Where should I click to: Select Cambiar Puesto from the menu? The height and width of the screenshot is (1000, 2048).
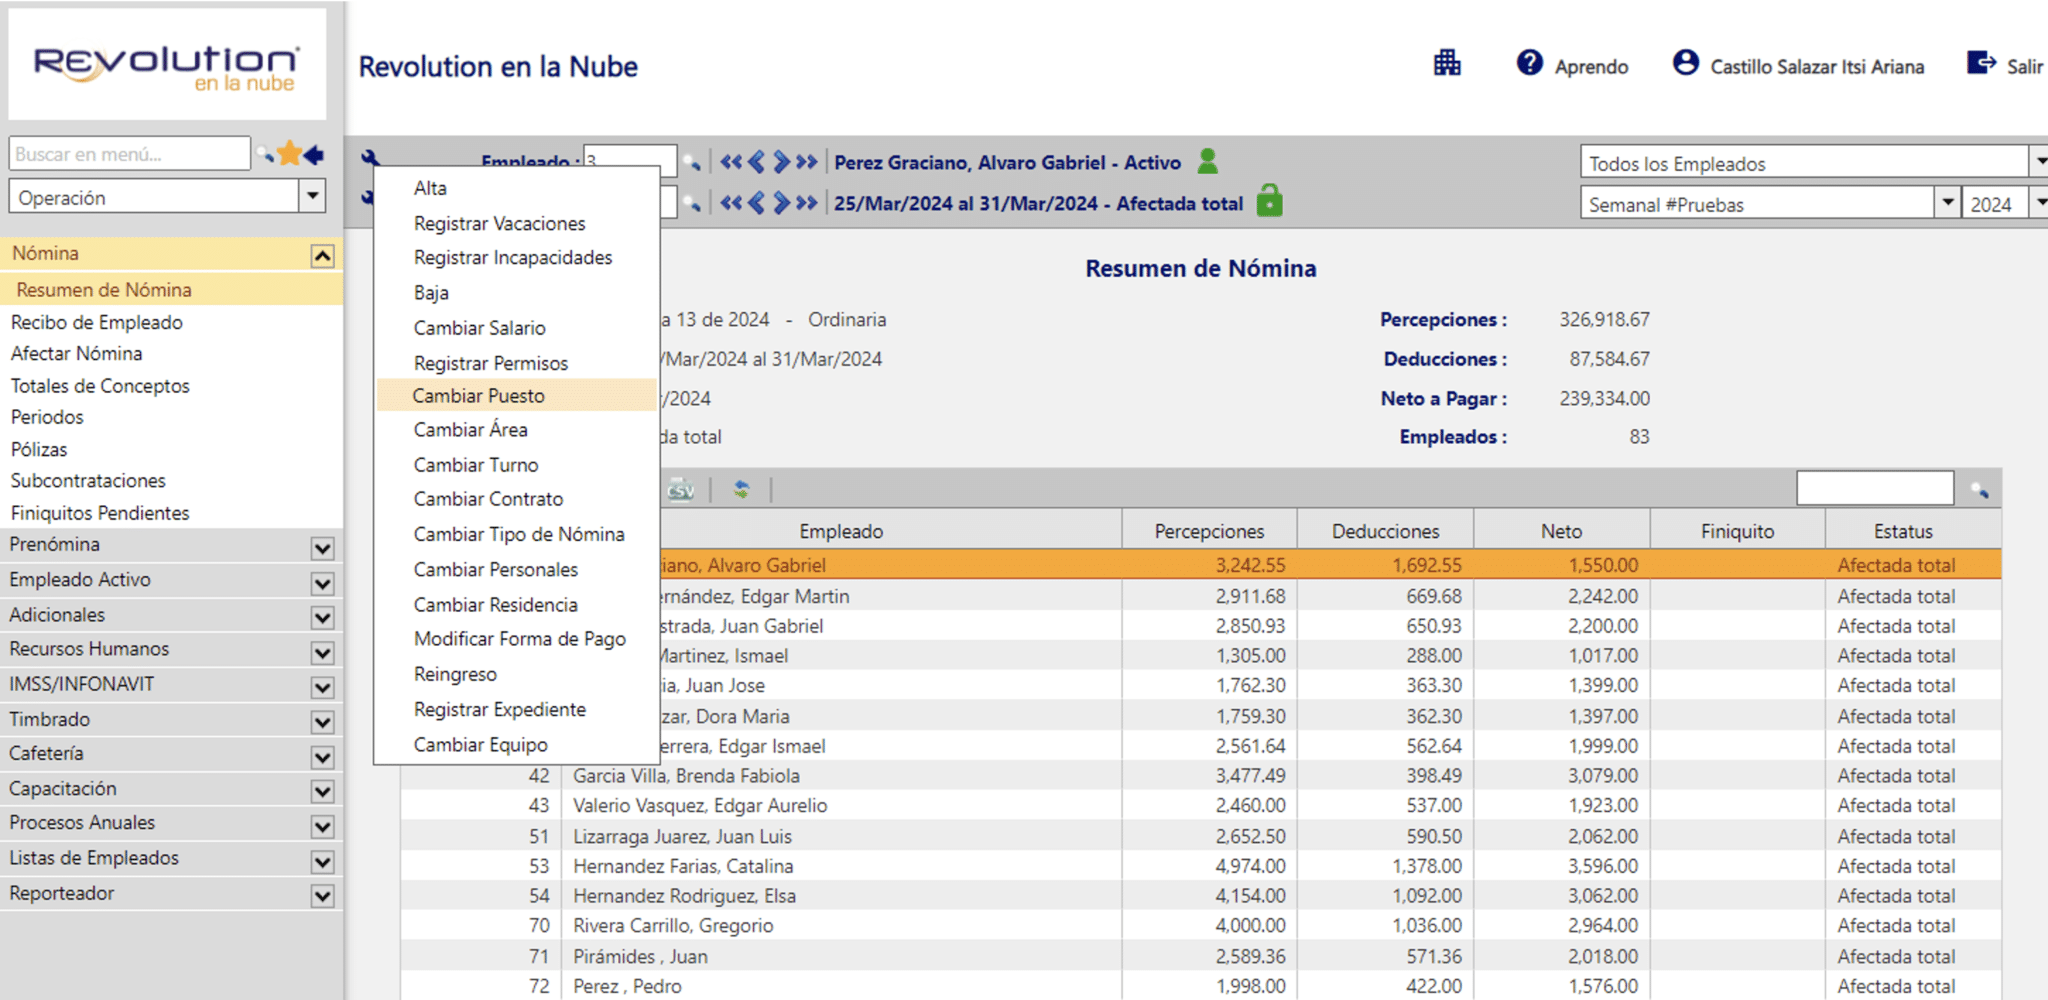478,396
